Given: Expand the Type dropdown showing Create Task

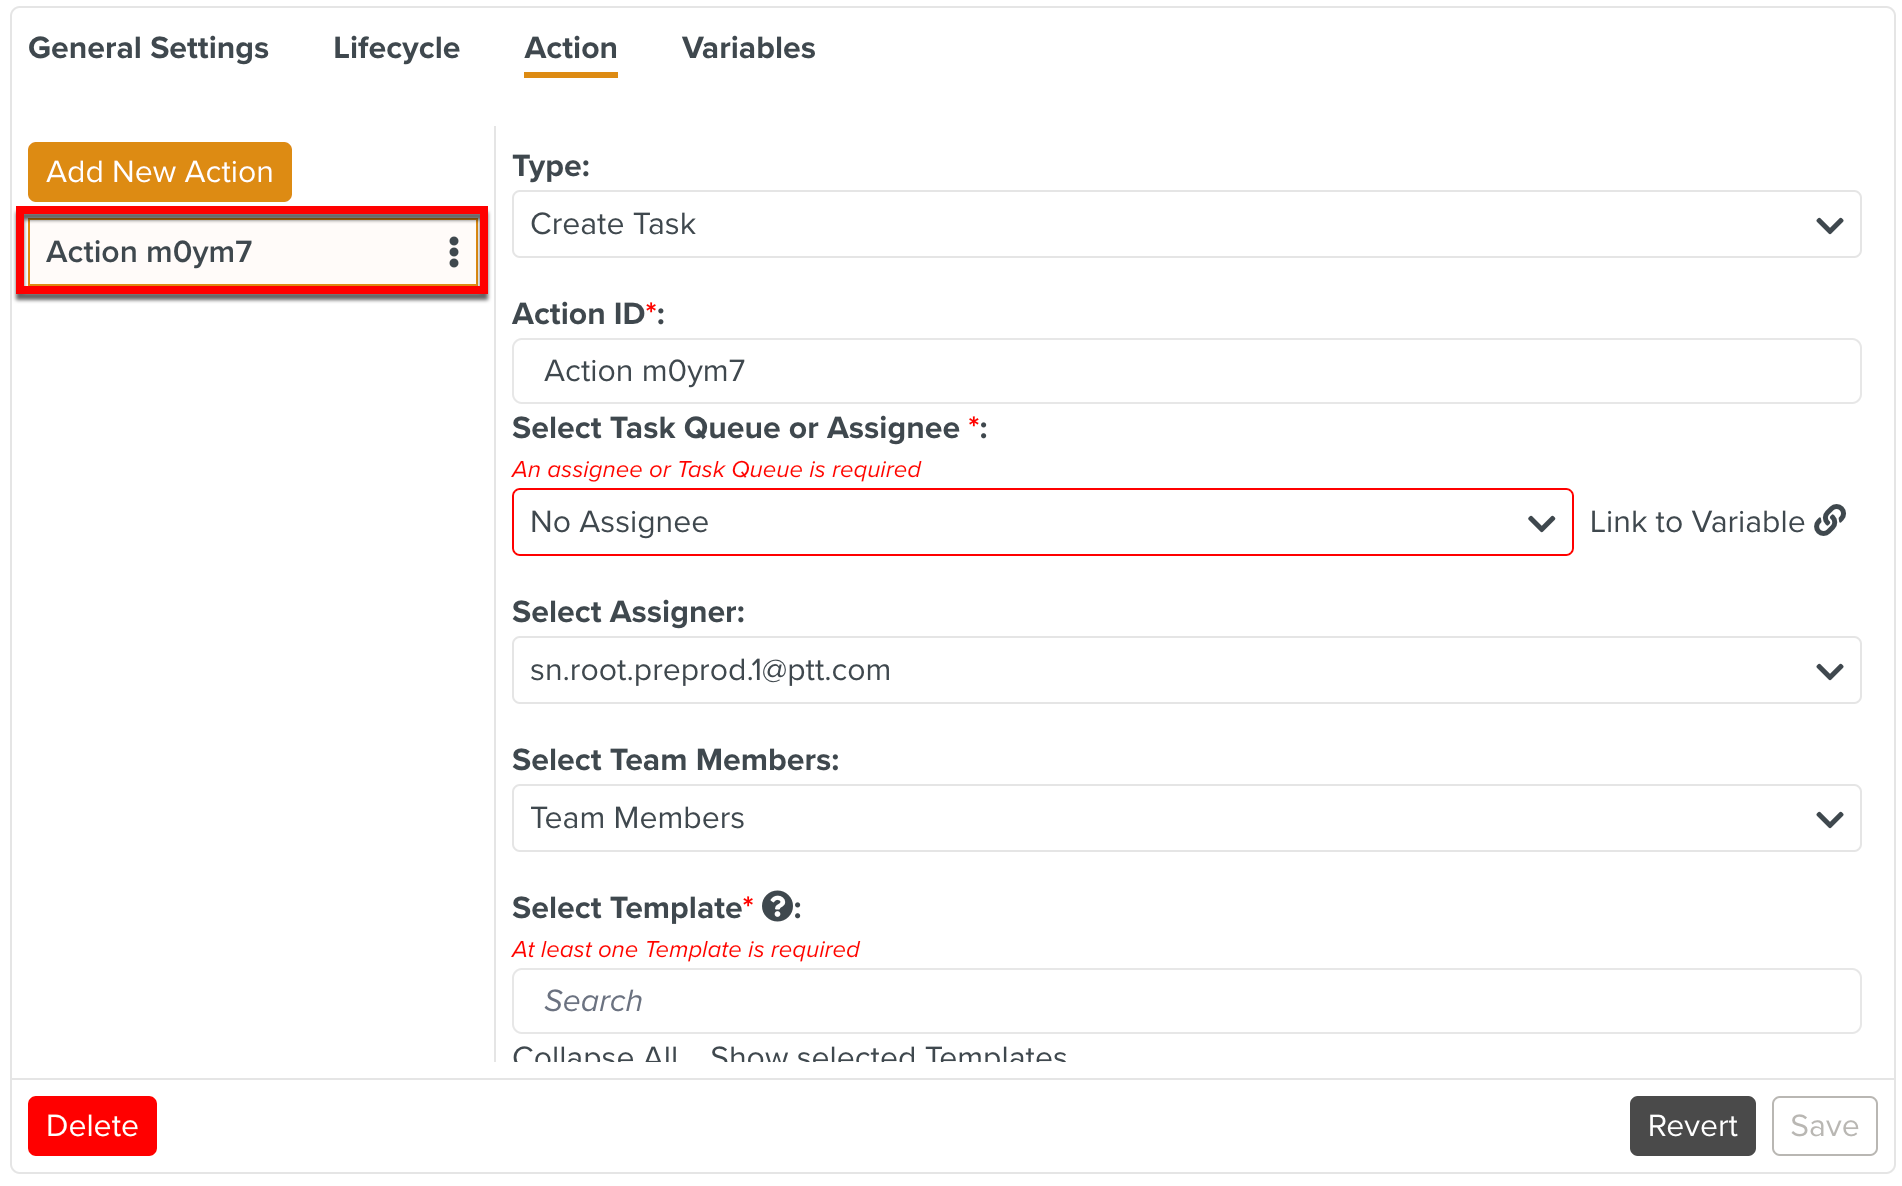Looking at the screenshot, I should (x=1185, y=224).
